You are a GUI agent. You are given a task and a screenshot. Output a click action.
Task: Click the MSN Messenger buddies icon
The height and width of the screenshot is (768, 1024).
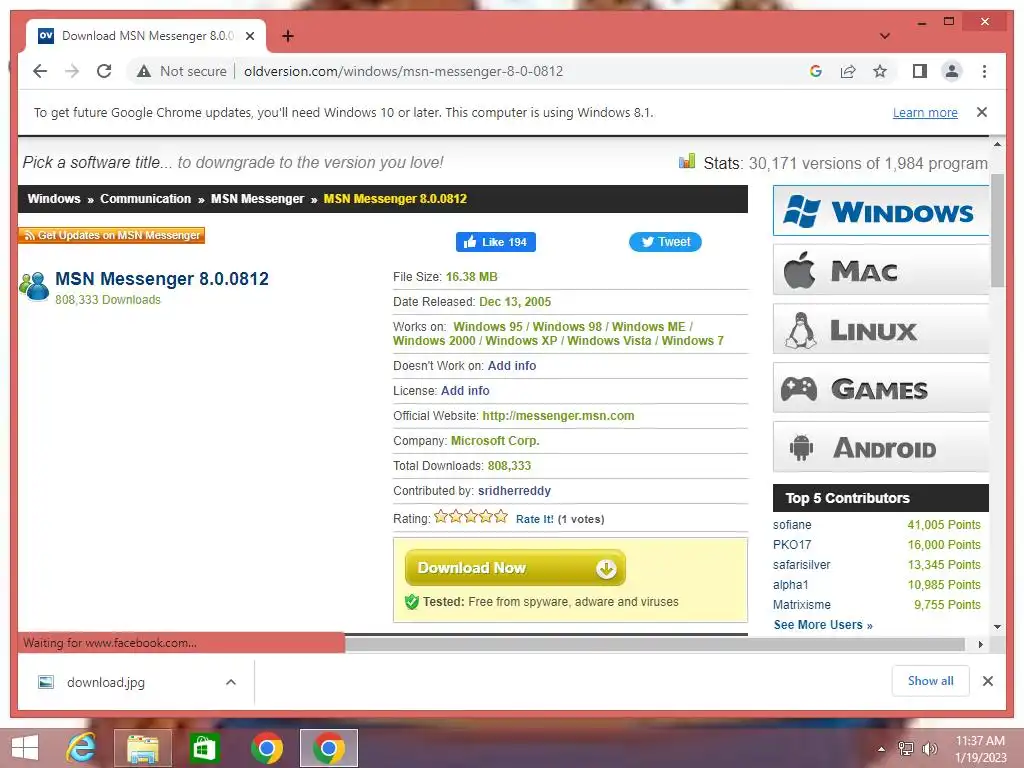[35, 286]
